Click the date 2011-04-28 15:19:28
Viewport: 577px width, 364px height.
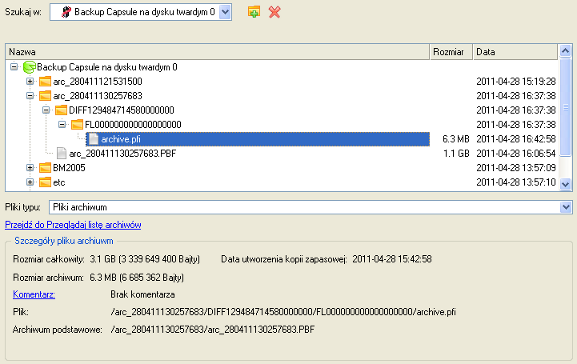516,81
